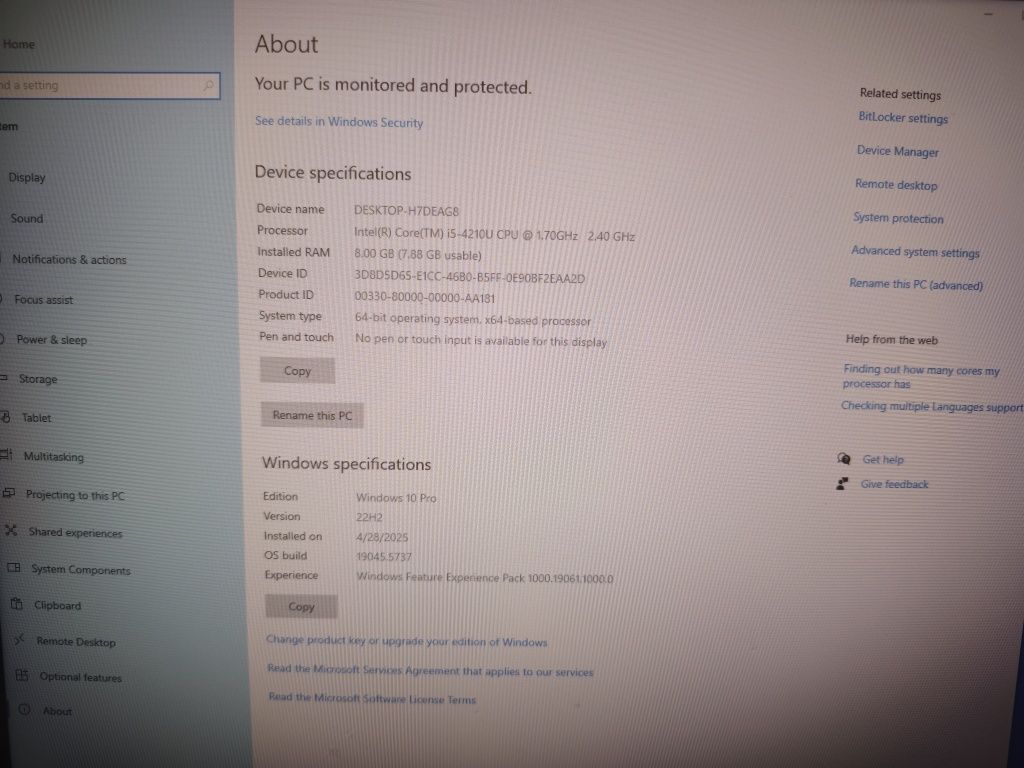Click the Remote Desktop sidebar icon
Image resolution: width=1024 pixels, height=768 pixels.
click(20, 639)
